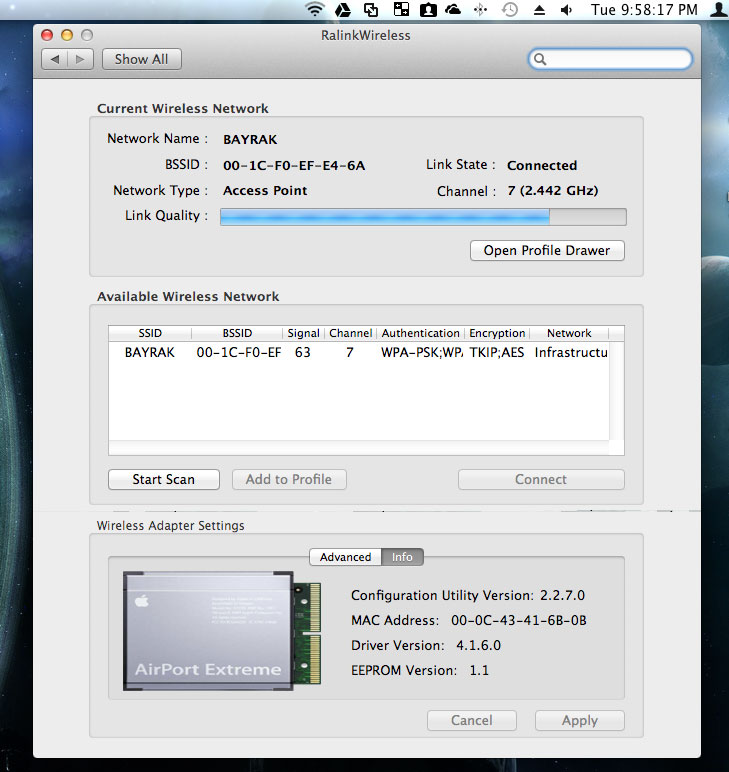Click the Connect button

(x=541, y=480)
